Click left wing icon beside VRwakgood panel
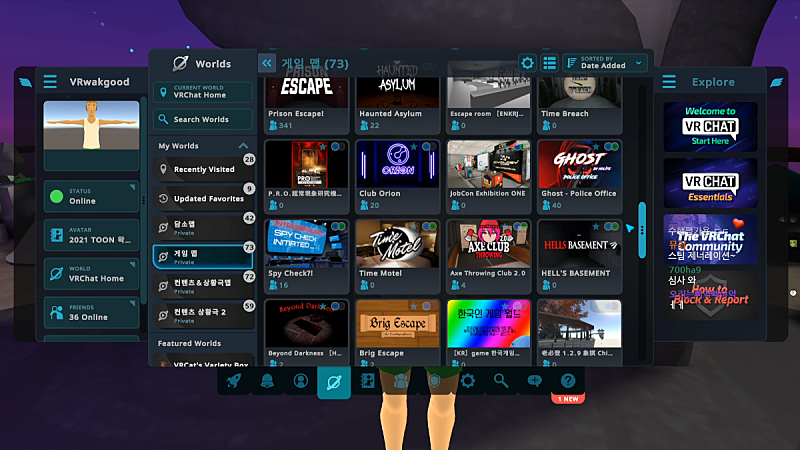This screenshot has height=450, width=800. pos(25,82)
